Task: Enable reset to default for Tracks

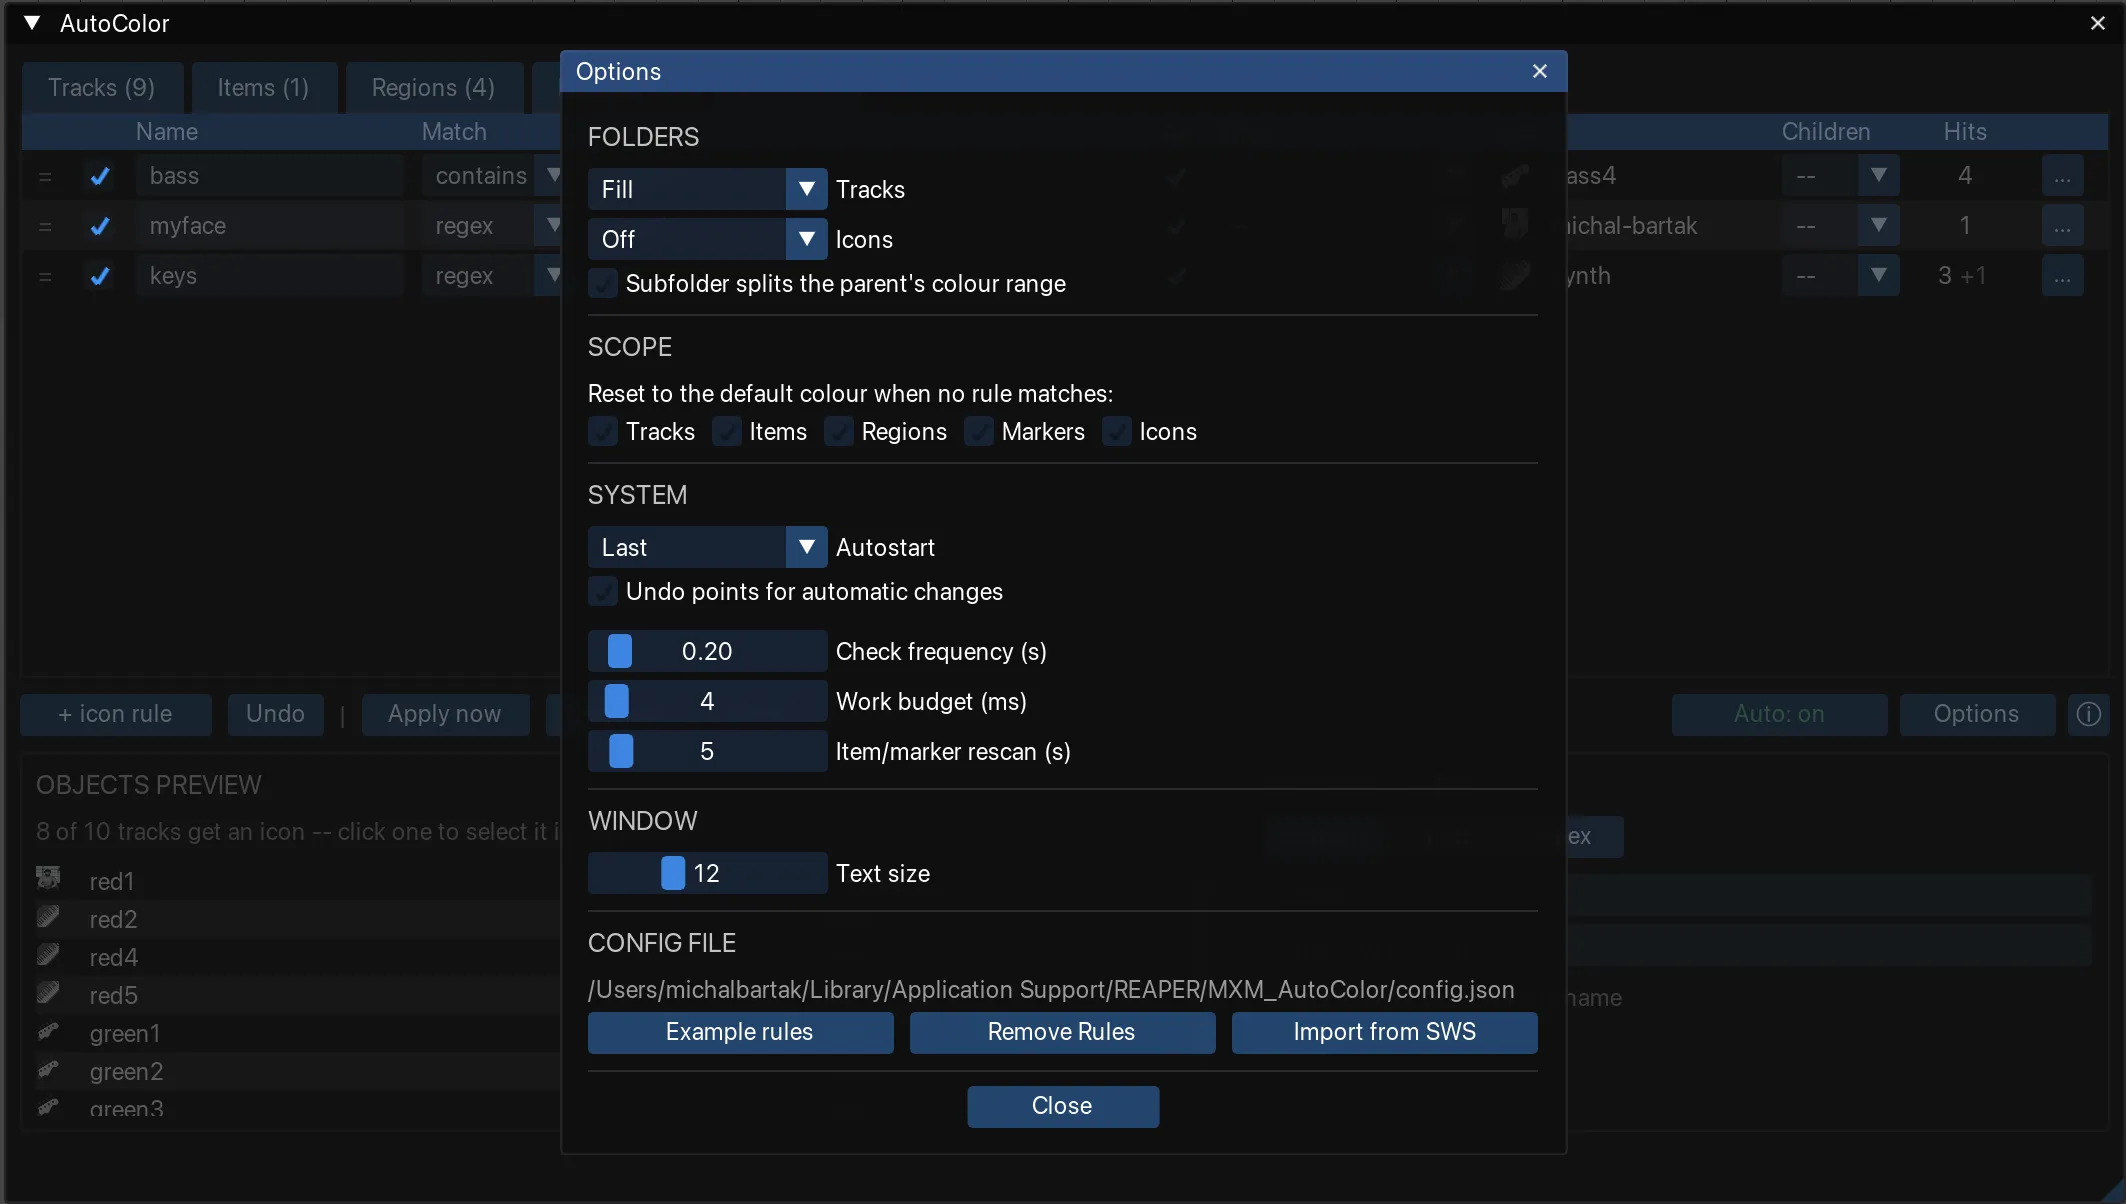Action: 602,432
